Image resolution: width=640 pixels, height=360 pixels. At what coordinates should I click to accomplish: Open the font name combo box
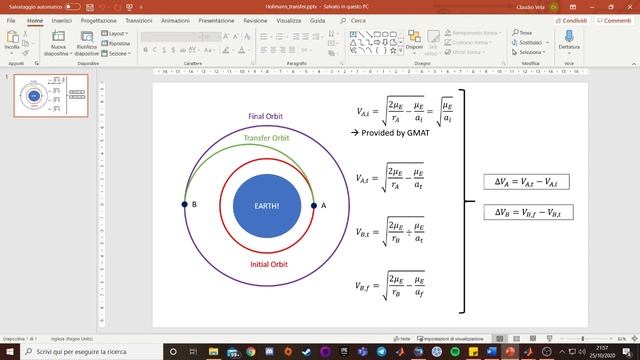pyautogui.click(x=171, y=37)
